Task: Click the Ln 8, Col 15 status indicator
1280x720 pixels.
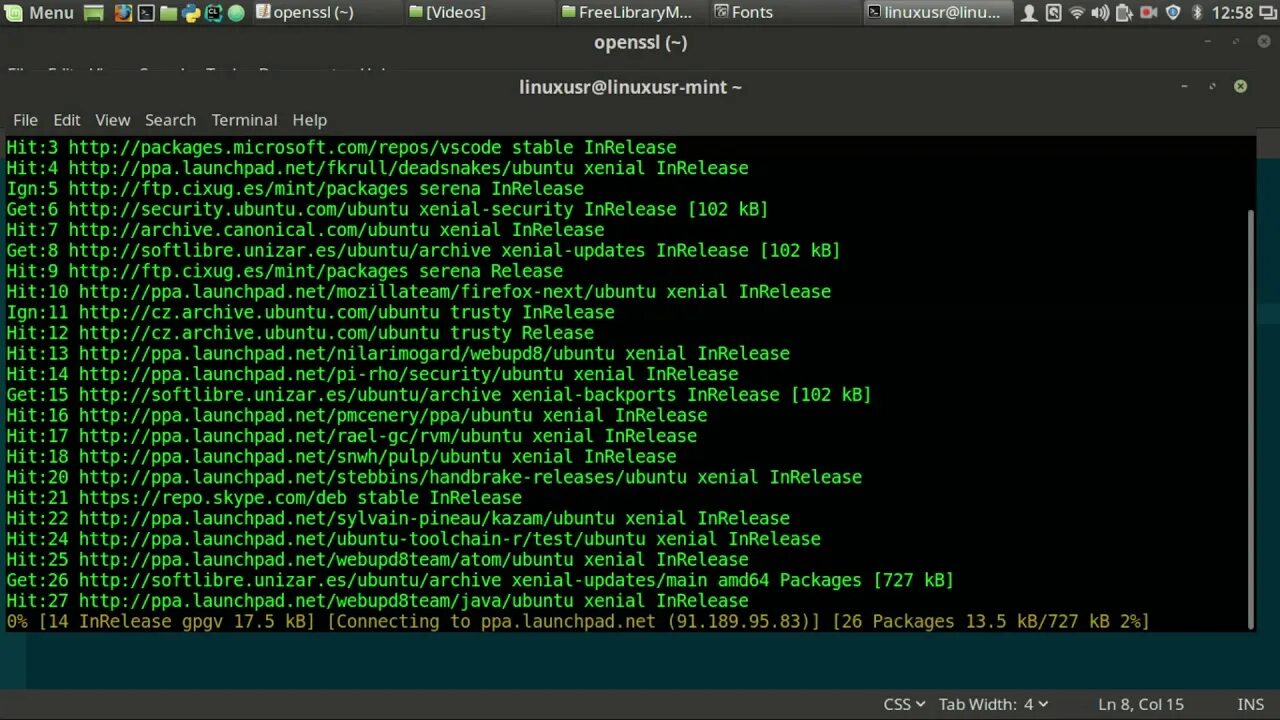Action: click(1141, 704)
